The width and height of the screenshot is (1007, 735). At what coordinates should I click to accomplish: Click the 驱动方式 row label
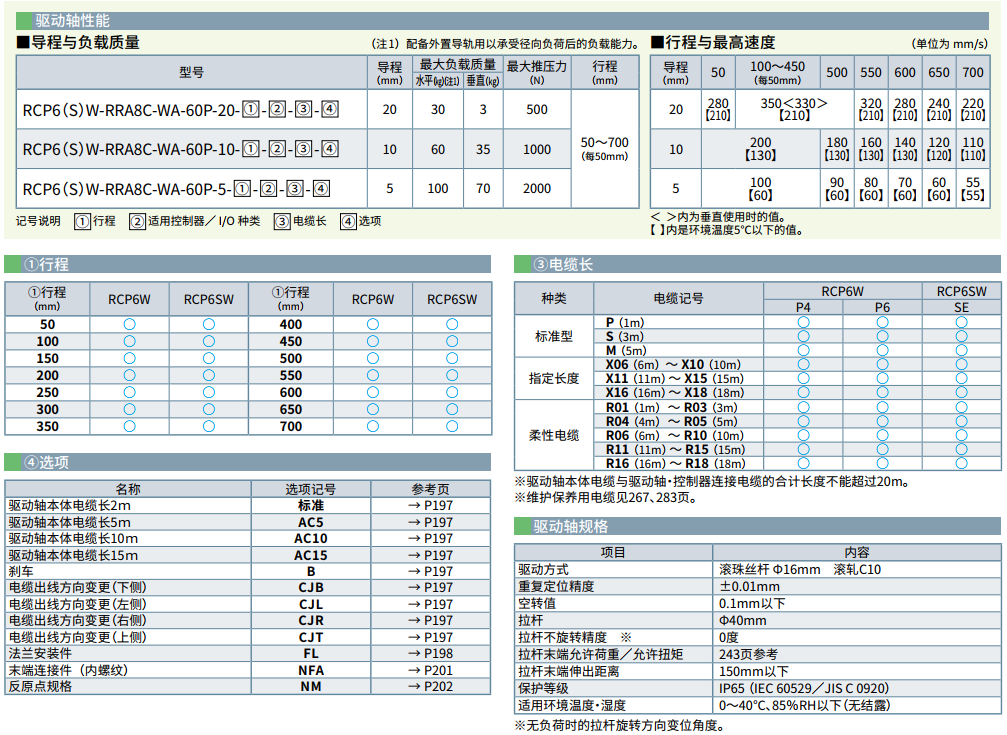[543, 569]
